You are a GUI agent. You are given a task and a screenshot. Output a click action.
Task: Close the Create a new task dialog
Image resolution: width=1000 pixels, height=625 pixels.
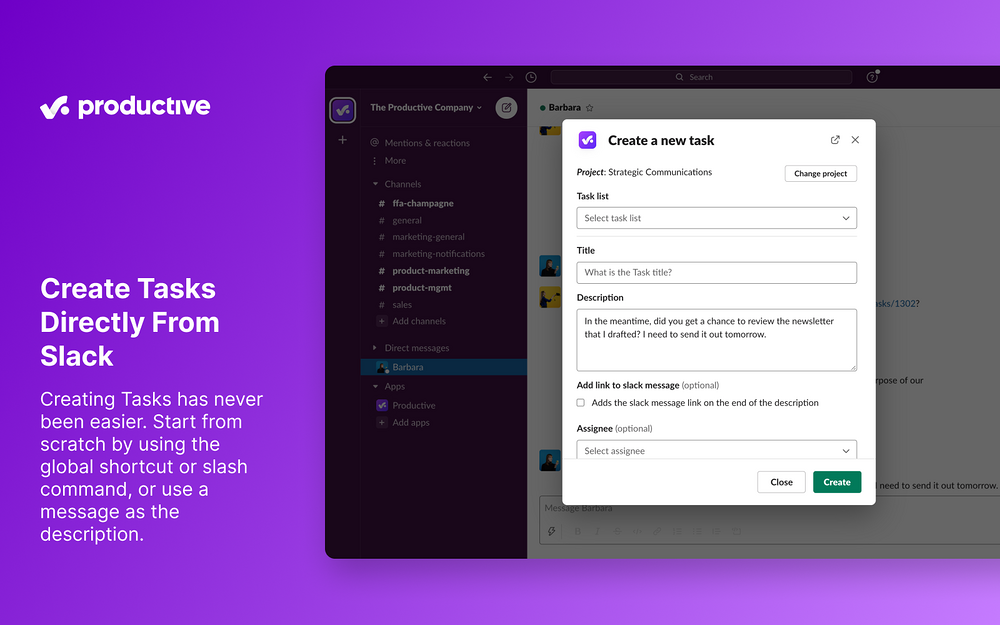click(x=855, y=140)
